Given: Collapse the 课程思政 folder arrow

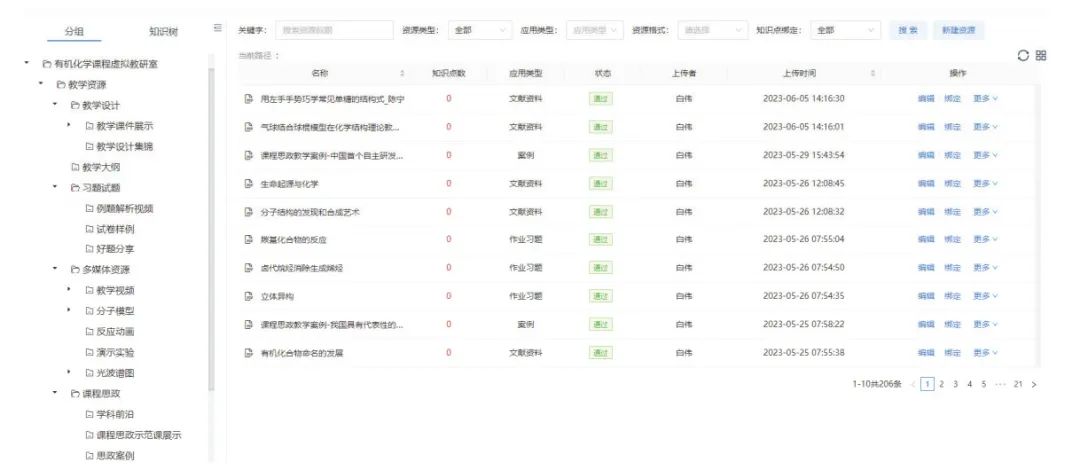Looking at the screenshot, I should point(55,394).
